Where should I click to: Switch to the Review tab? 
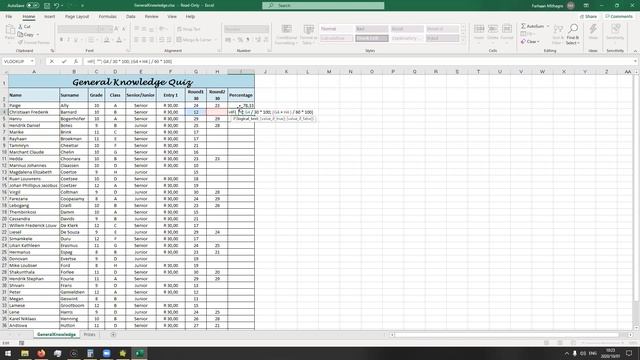coord(151,17)
